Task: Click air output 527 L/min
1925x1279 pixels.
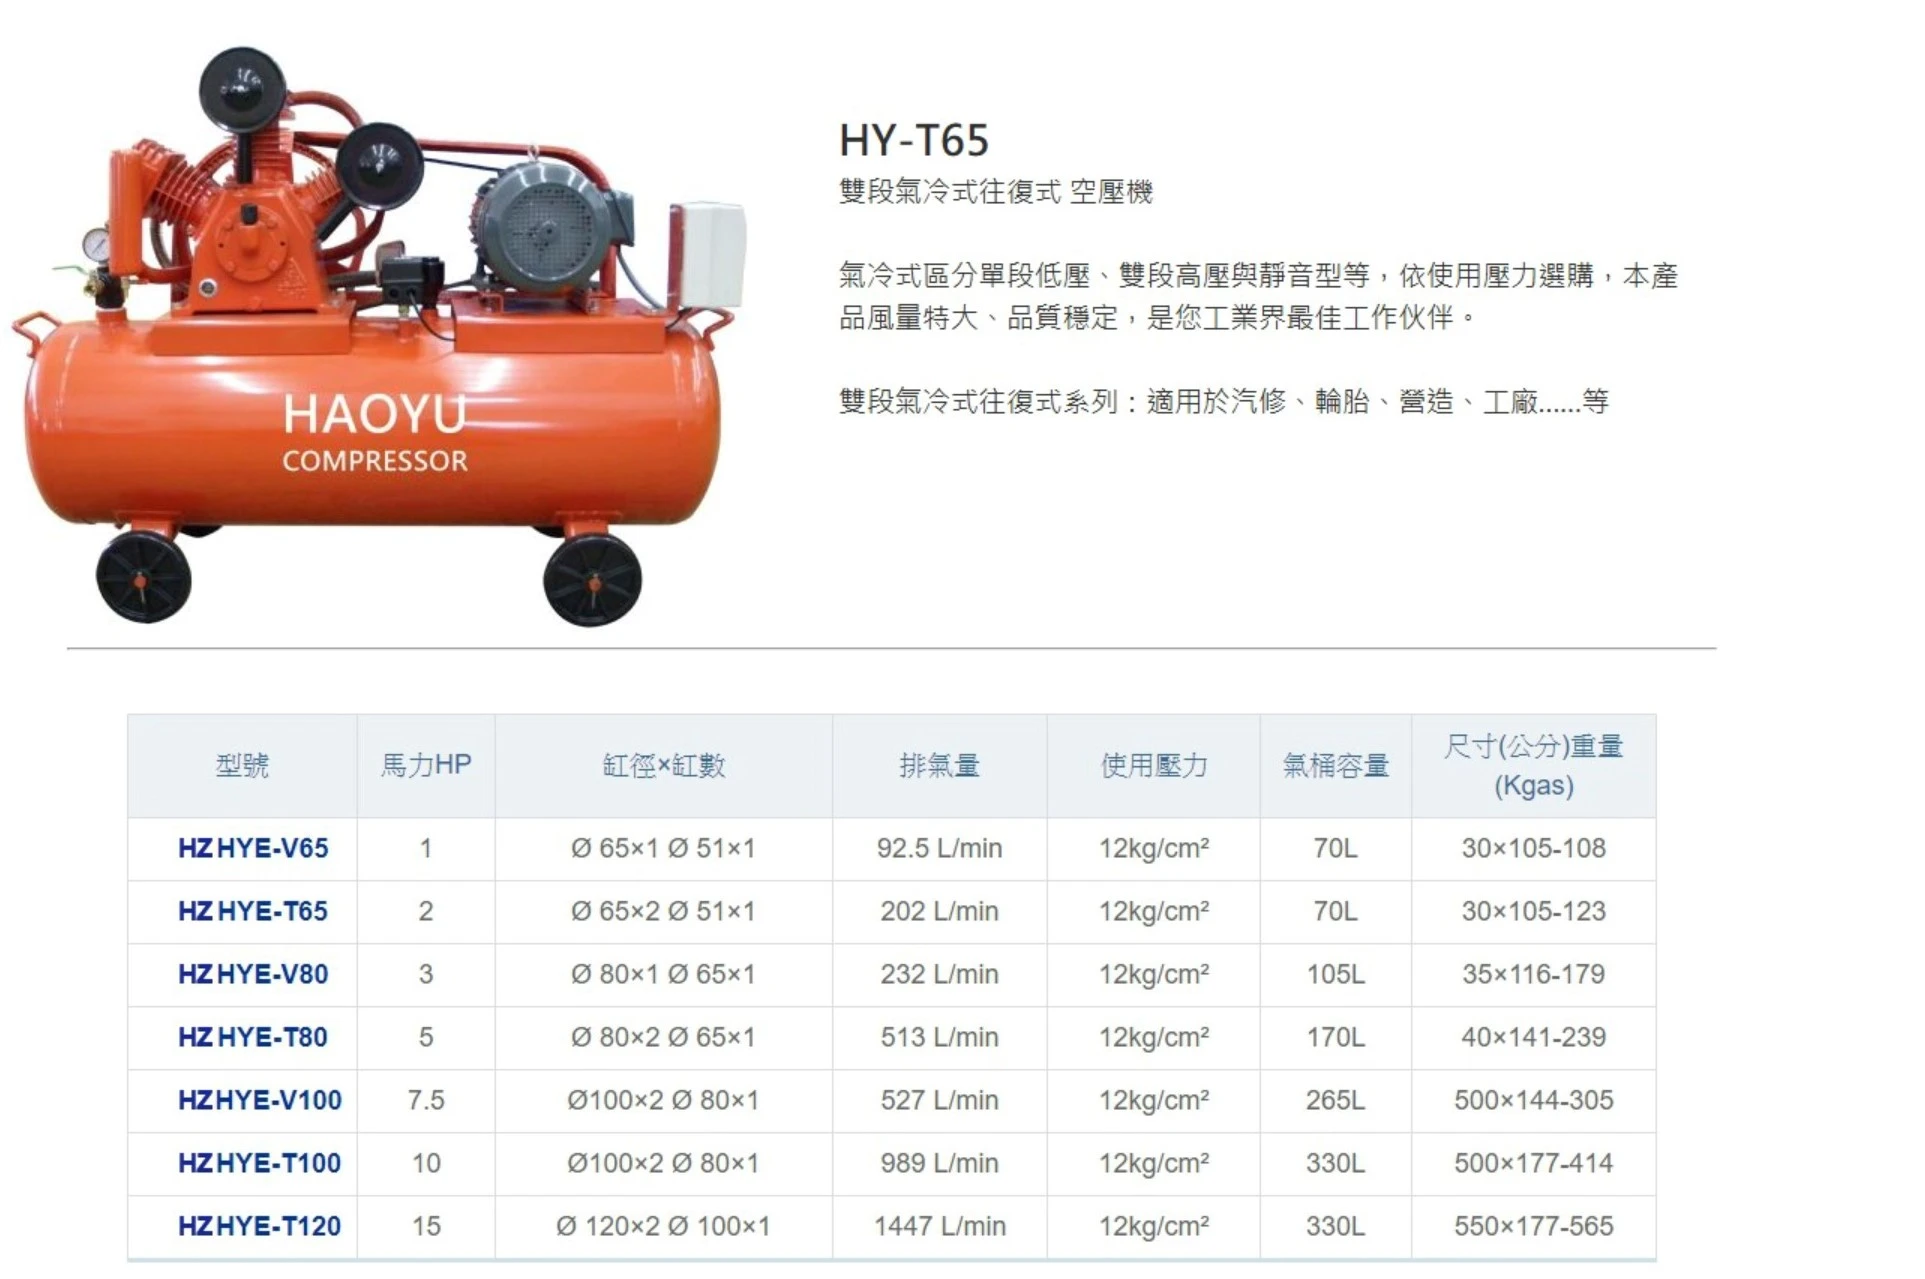Action: point(939,1101)
